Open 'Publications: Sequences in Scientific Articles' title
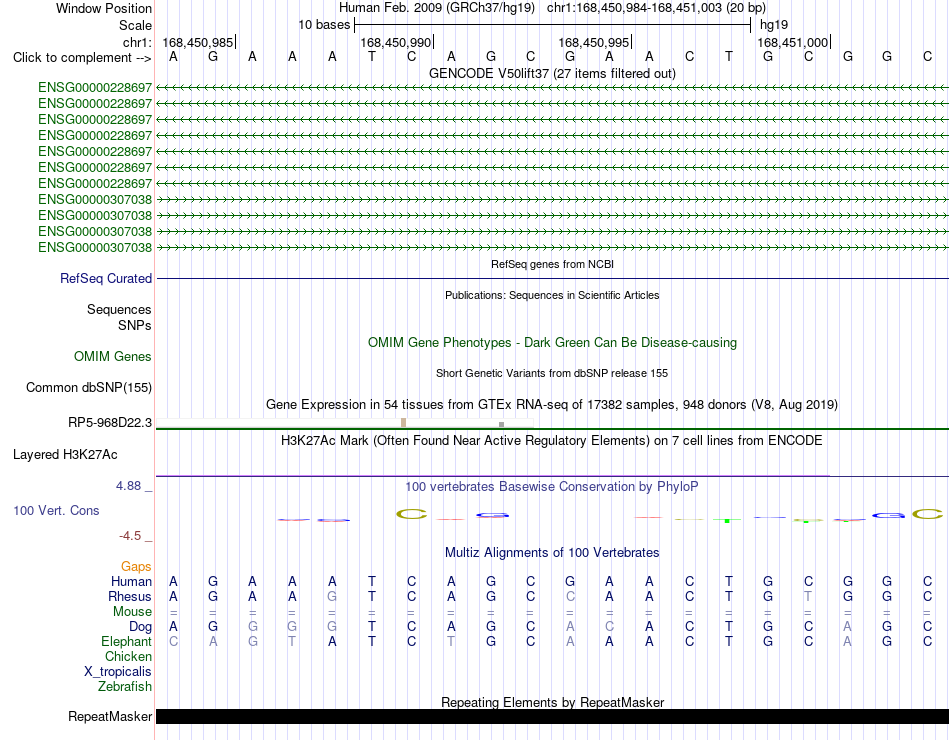The image size is (950, 740). [x=552, y=295]
